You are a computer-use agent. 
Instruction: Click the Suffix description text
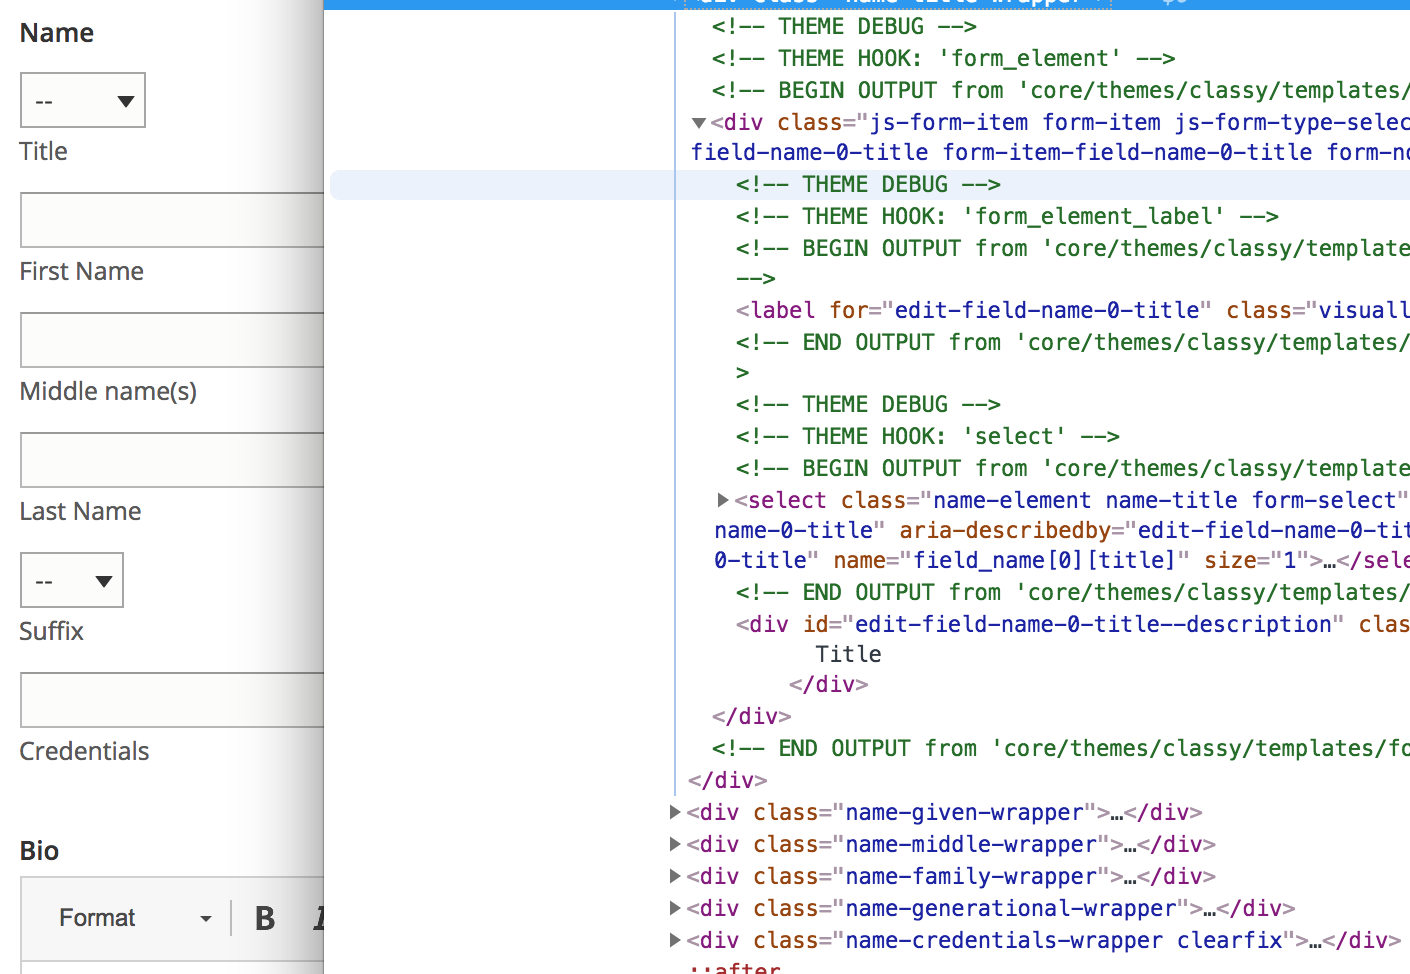tap(52, 631)
